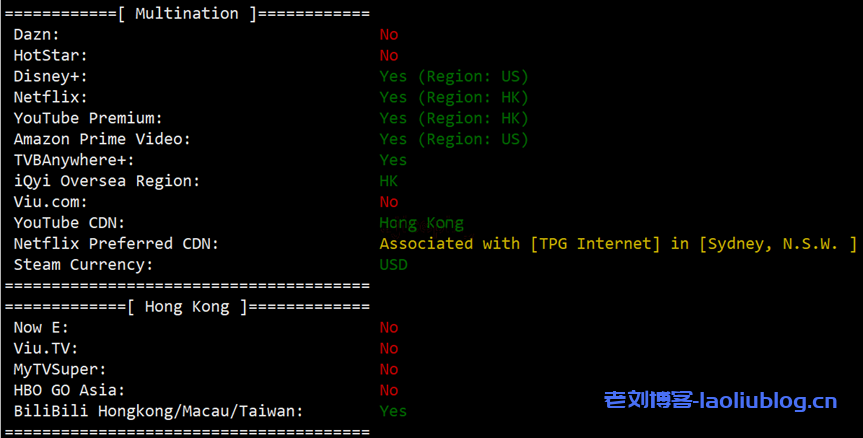Click the red No result beside Viu.TV
This screenshot has height=438, width=863.
click(388, 349)
